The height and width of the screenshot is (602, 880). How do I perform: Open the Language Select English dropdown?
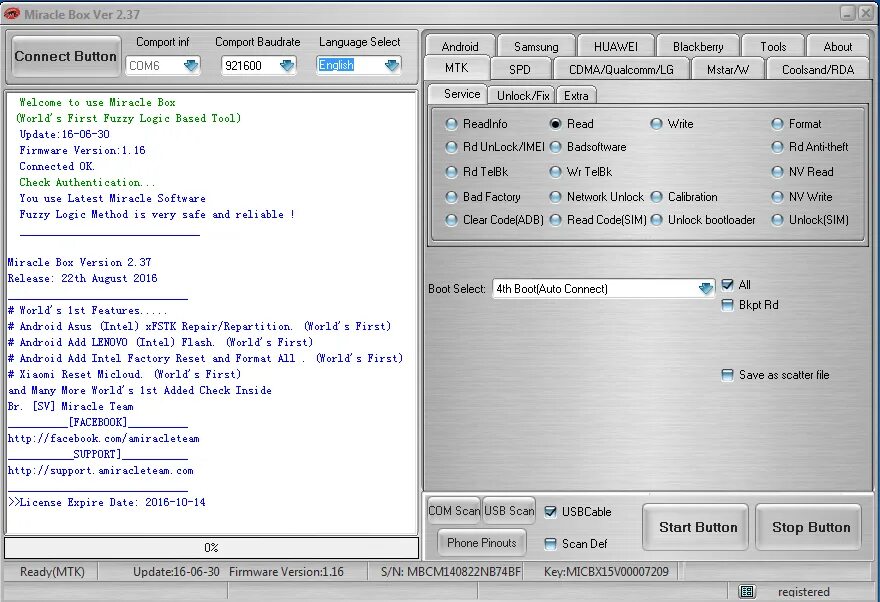coord(392,66)
